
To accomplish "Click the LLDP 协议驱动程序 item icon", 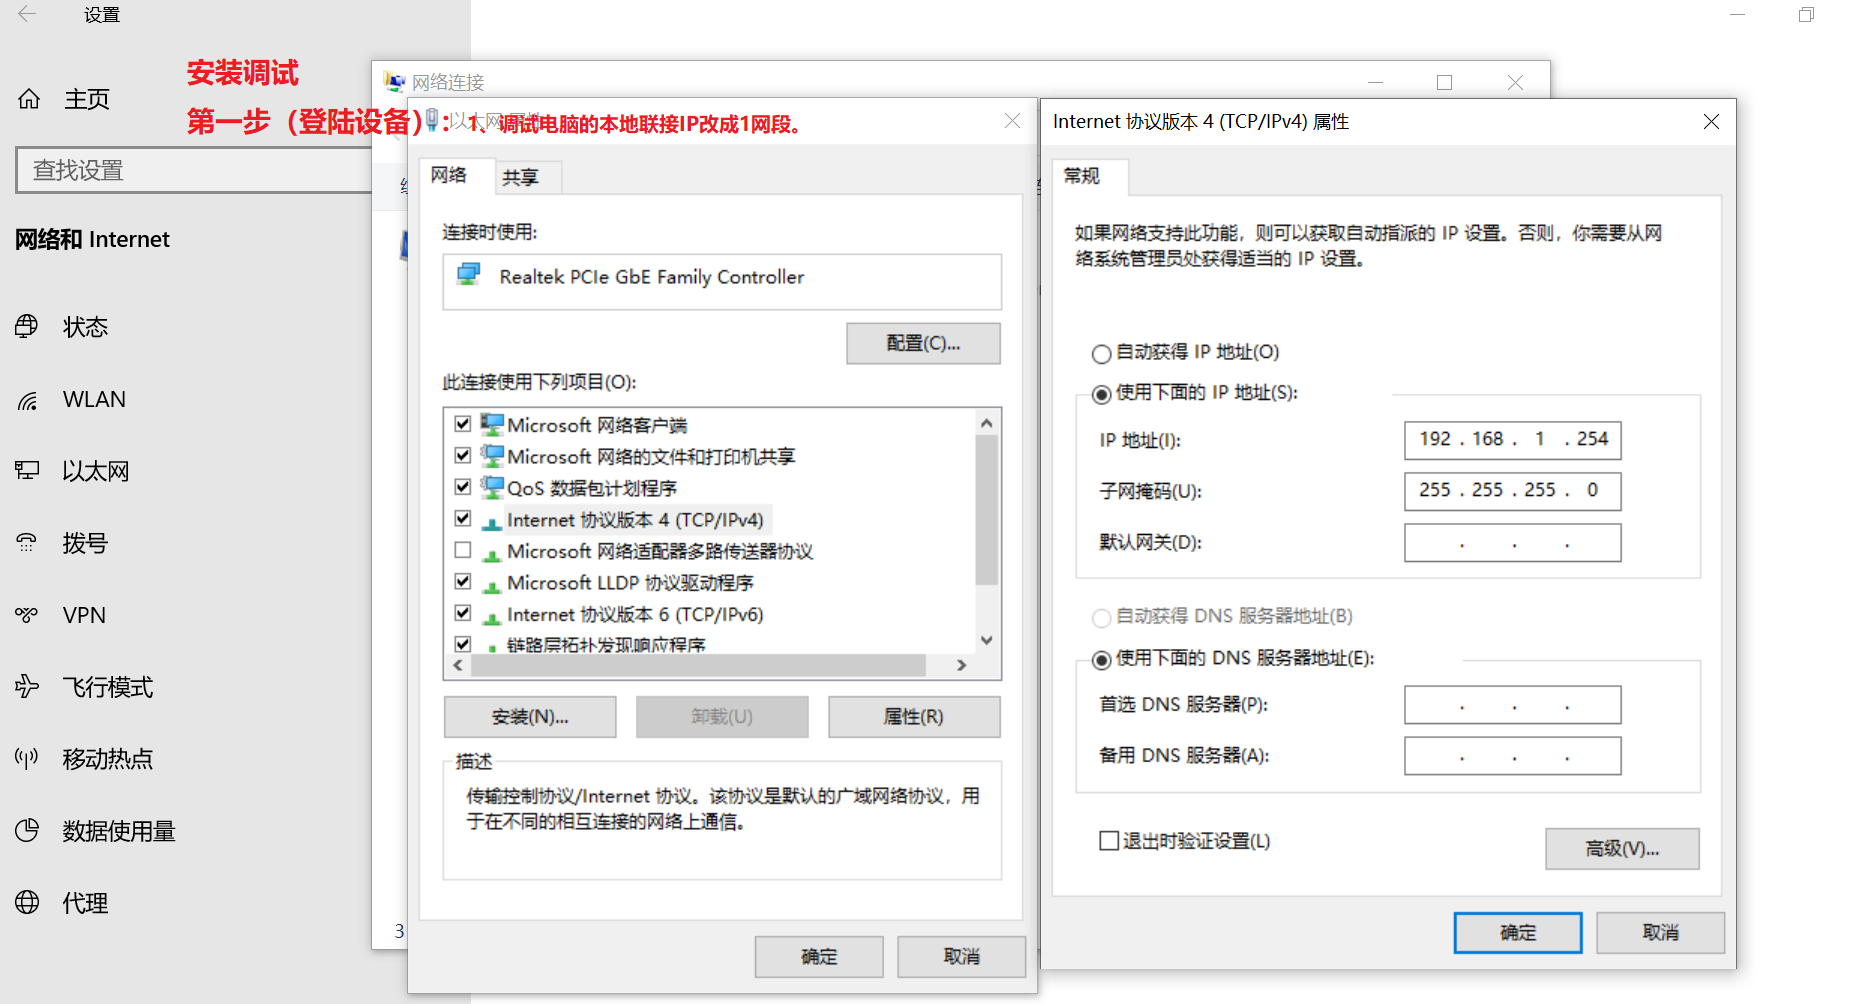I will (x=492, y=585).
